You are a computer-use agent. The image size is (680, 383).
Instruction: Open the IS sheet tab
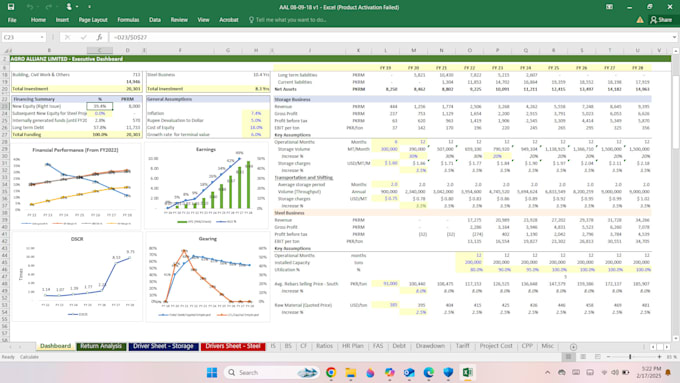pyautogui.click(x=273, y=346)
